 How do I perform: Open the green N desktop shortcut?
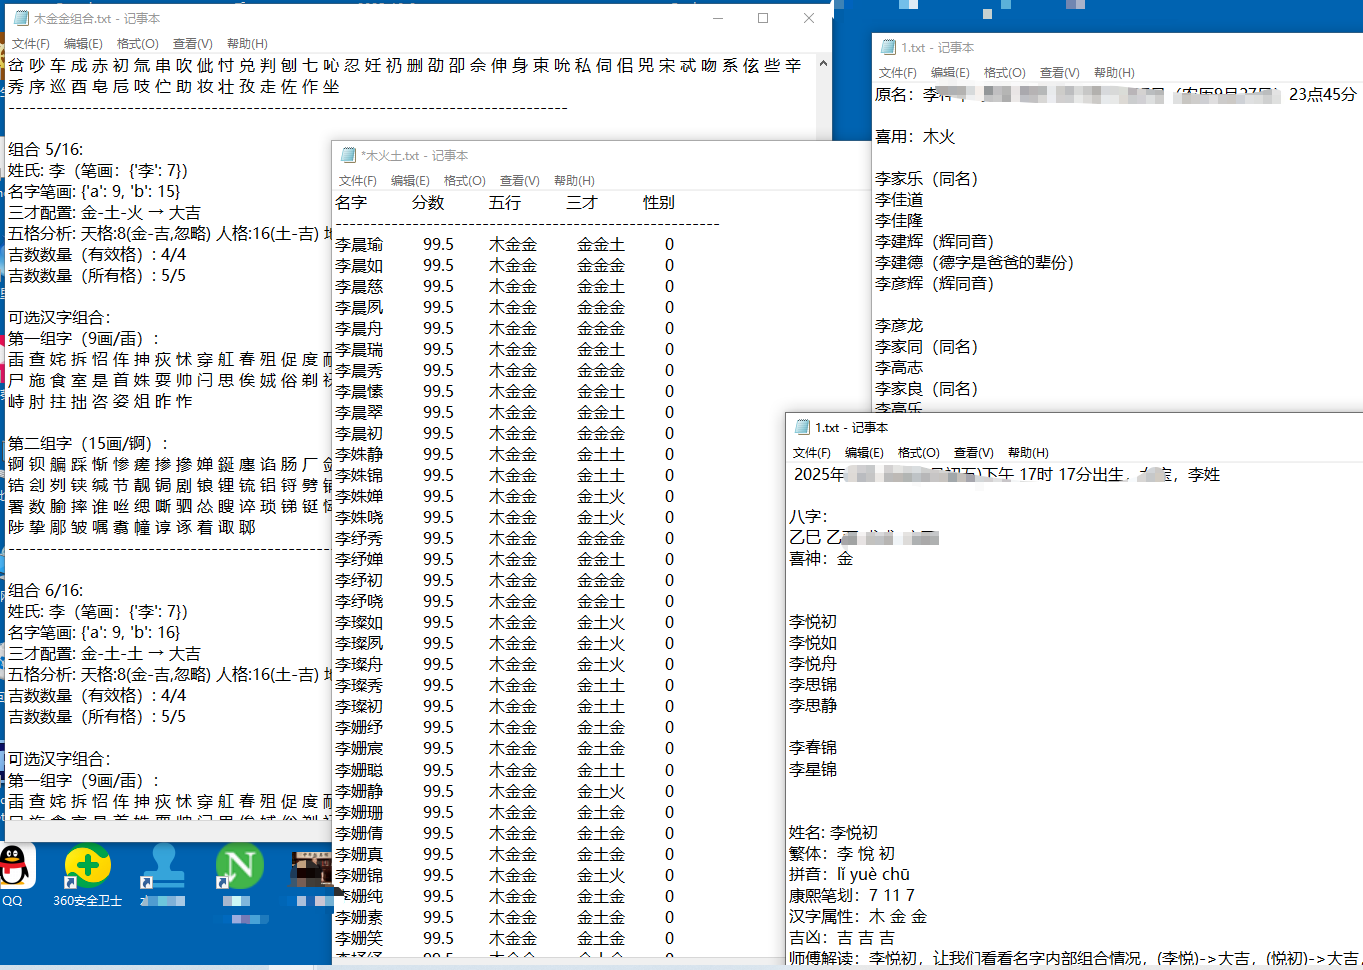(239, 866)
